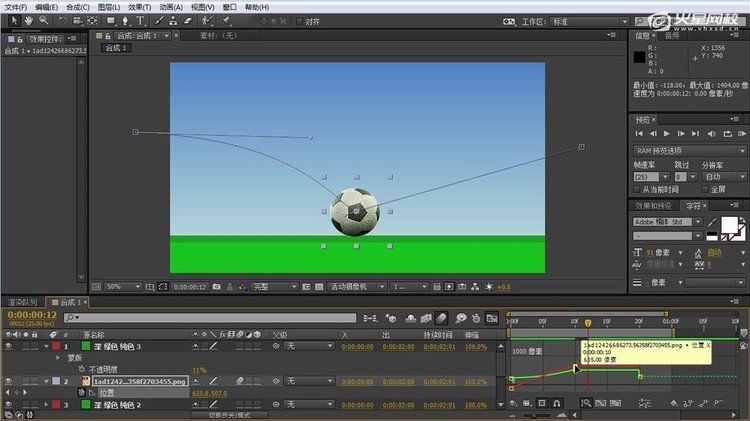
Task: Toggle the full screen checkbox
Action: click(705, 189)
